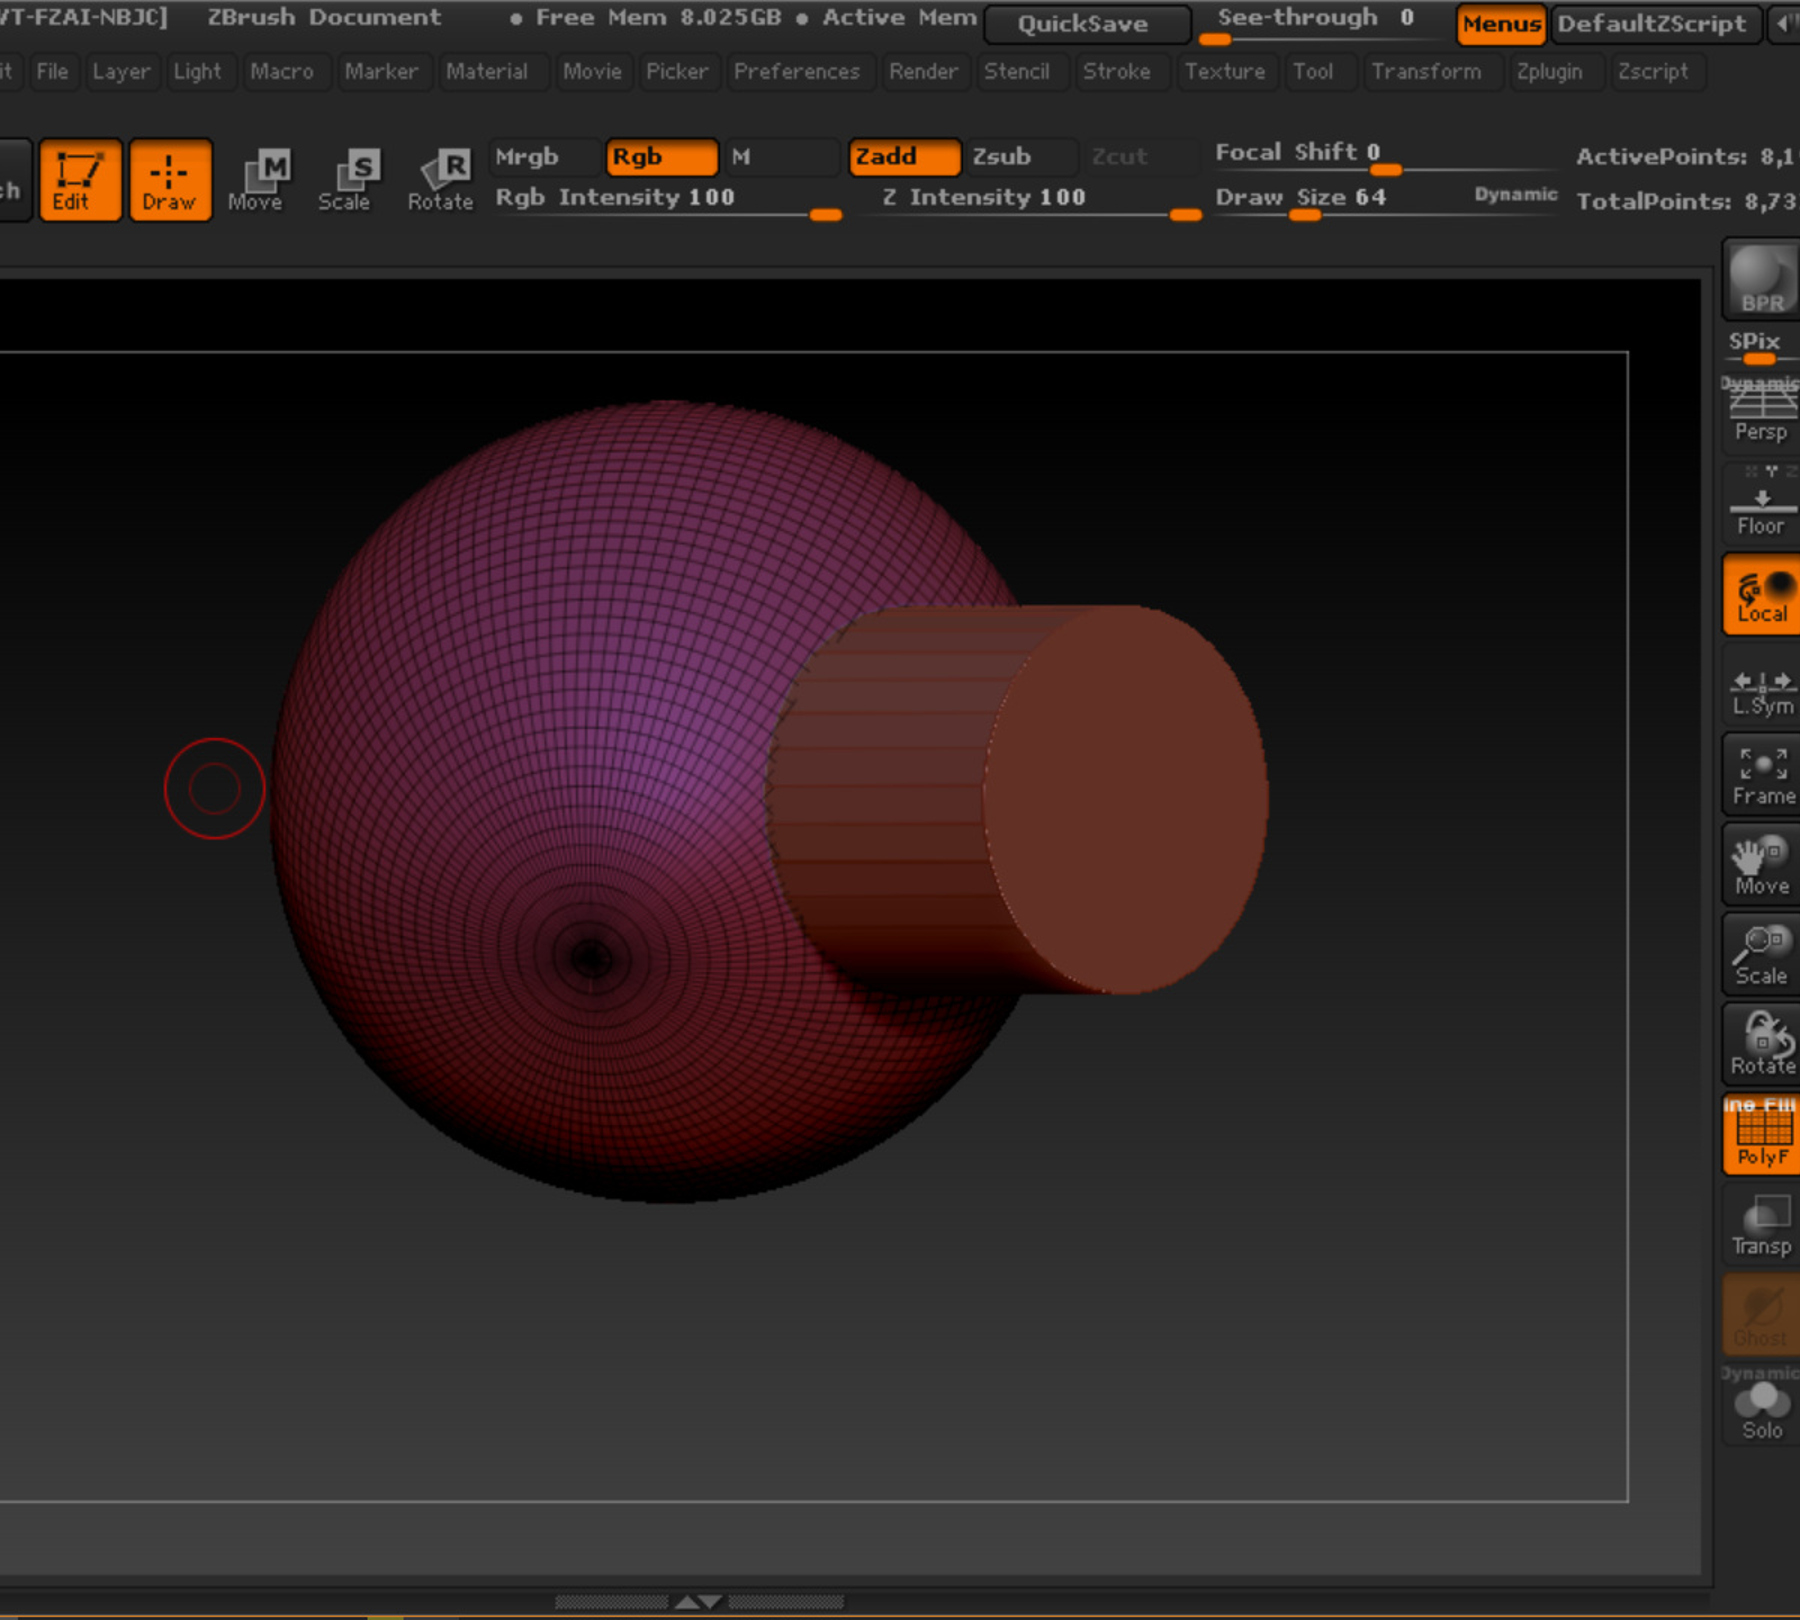Enable Zsub sculpting mode
The image size is (1800, 1620).
click(1004, 157)
